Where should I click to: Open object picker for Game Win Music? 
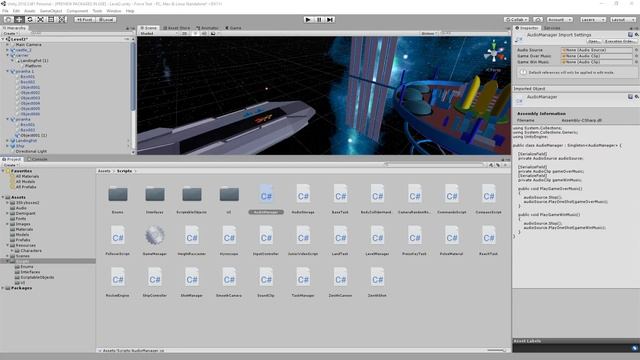[636, 62]
